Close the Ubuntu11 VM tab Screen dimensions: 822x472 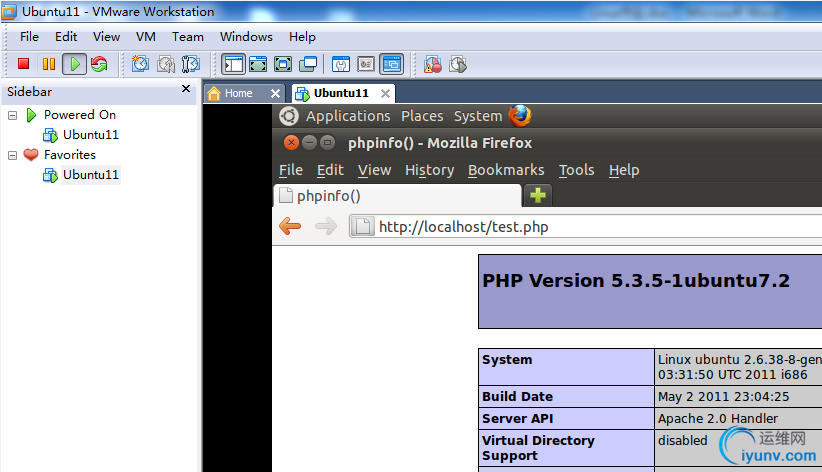pos(385,93)
